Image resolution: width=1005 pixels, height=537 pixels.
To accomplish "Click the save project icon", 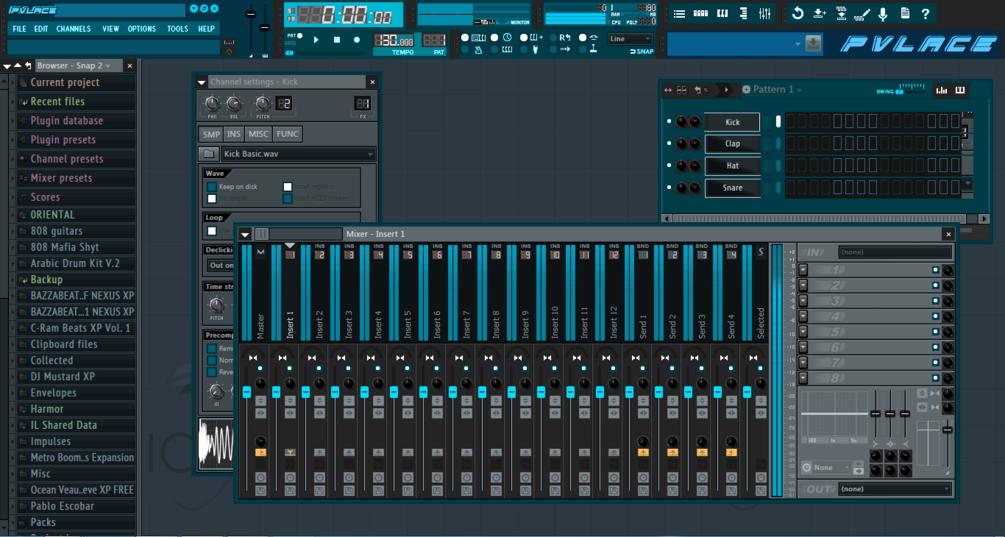I will click(820, 13).
